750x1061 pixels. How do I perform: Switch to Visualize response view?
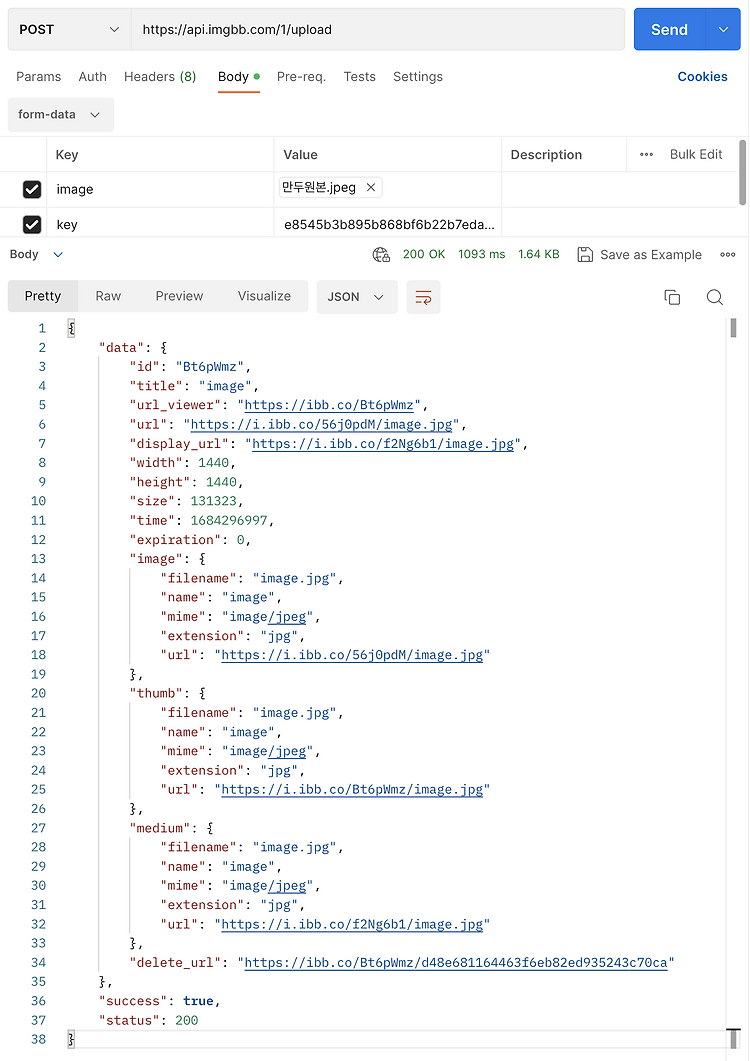pyautogui.click(x=264, y=296)
